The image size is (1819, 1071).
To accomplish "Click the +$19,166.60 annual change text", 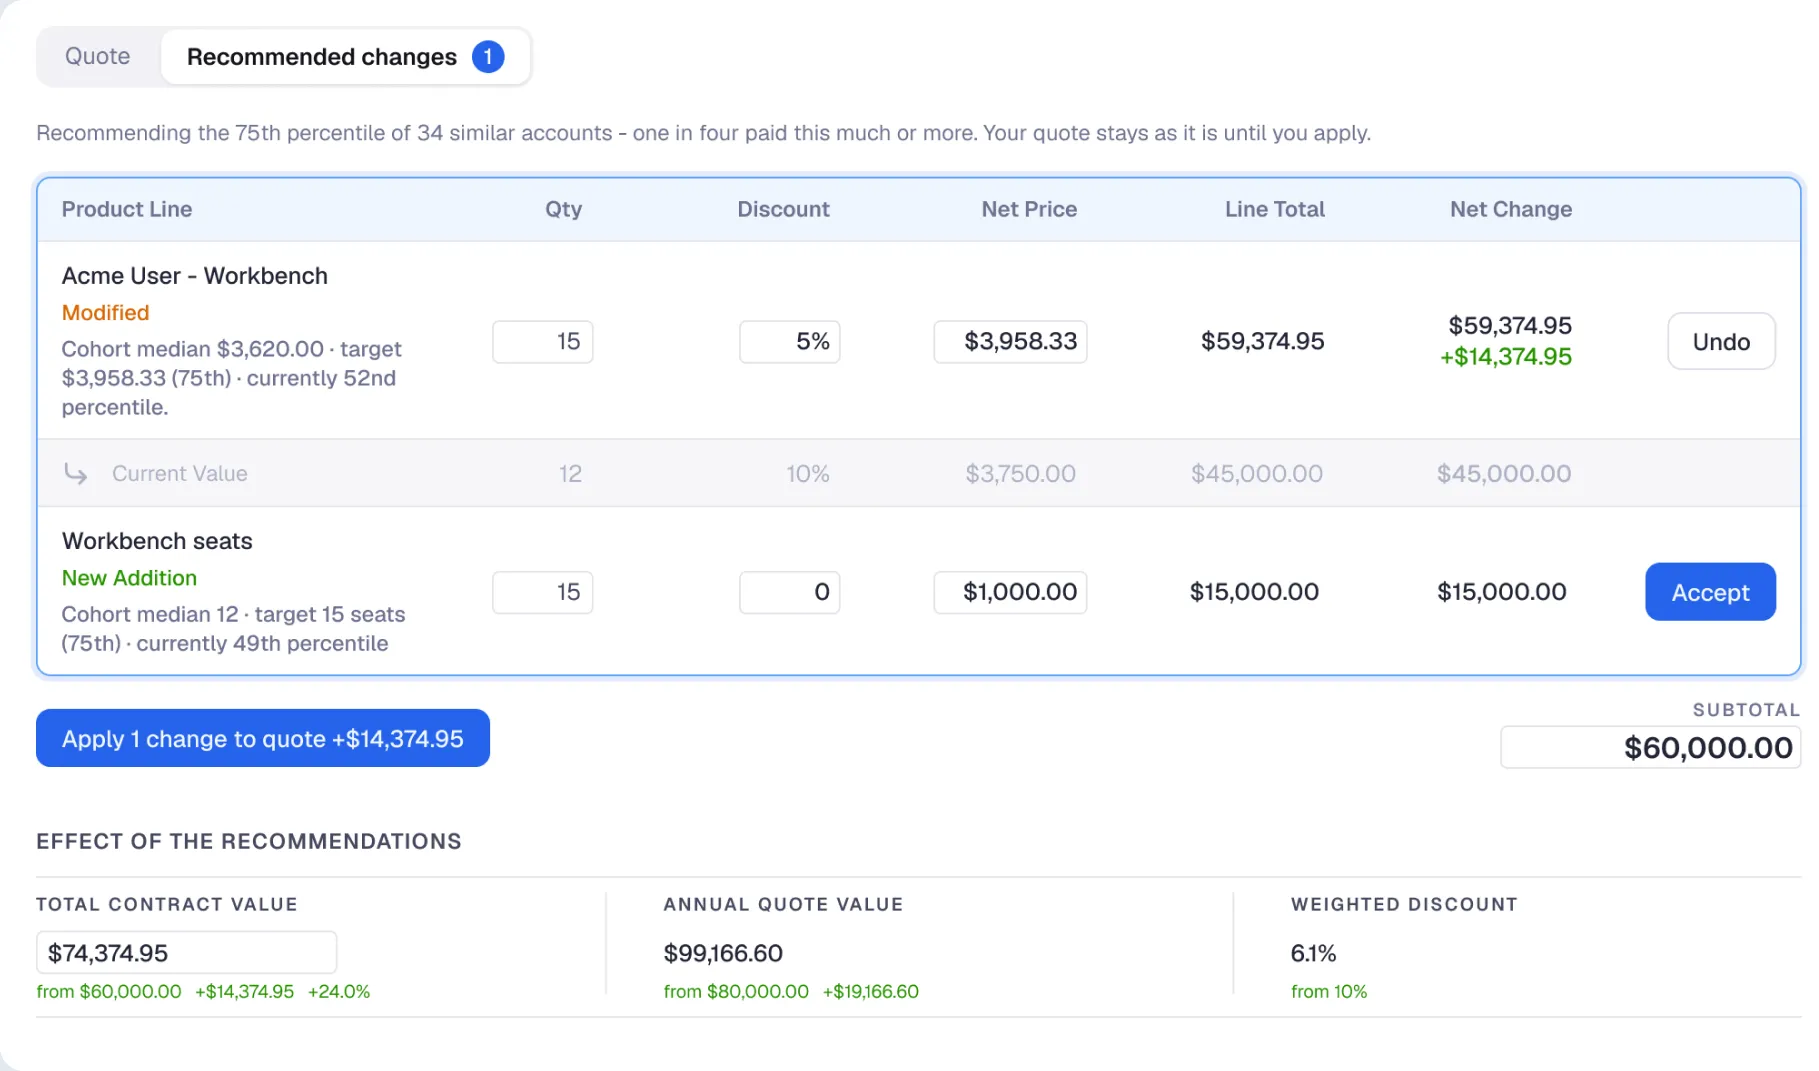I will click(x=870, y=991).
